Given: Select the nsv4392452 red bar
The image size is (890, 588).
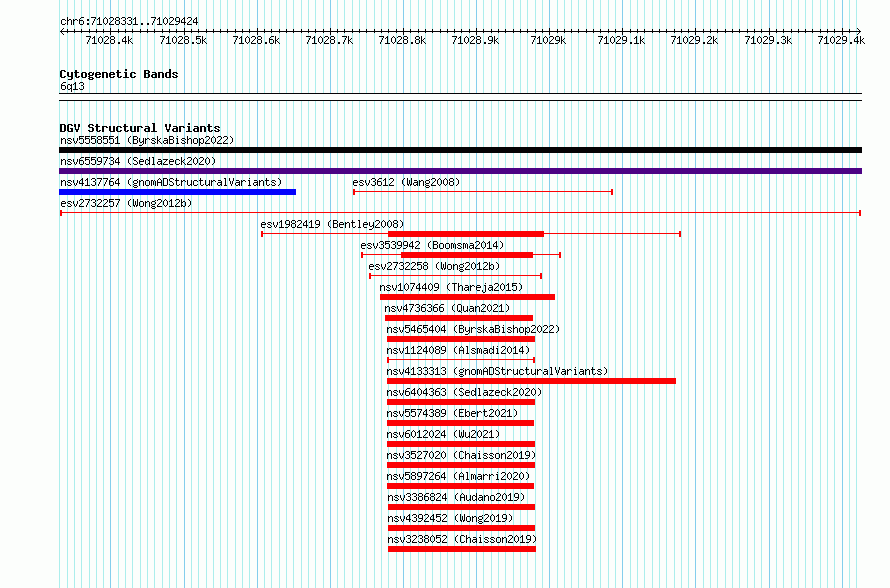Looking at the screenshot, I should pyautogui.click(x=461, y=528).
